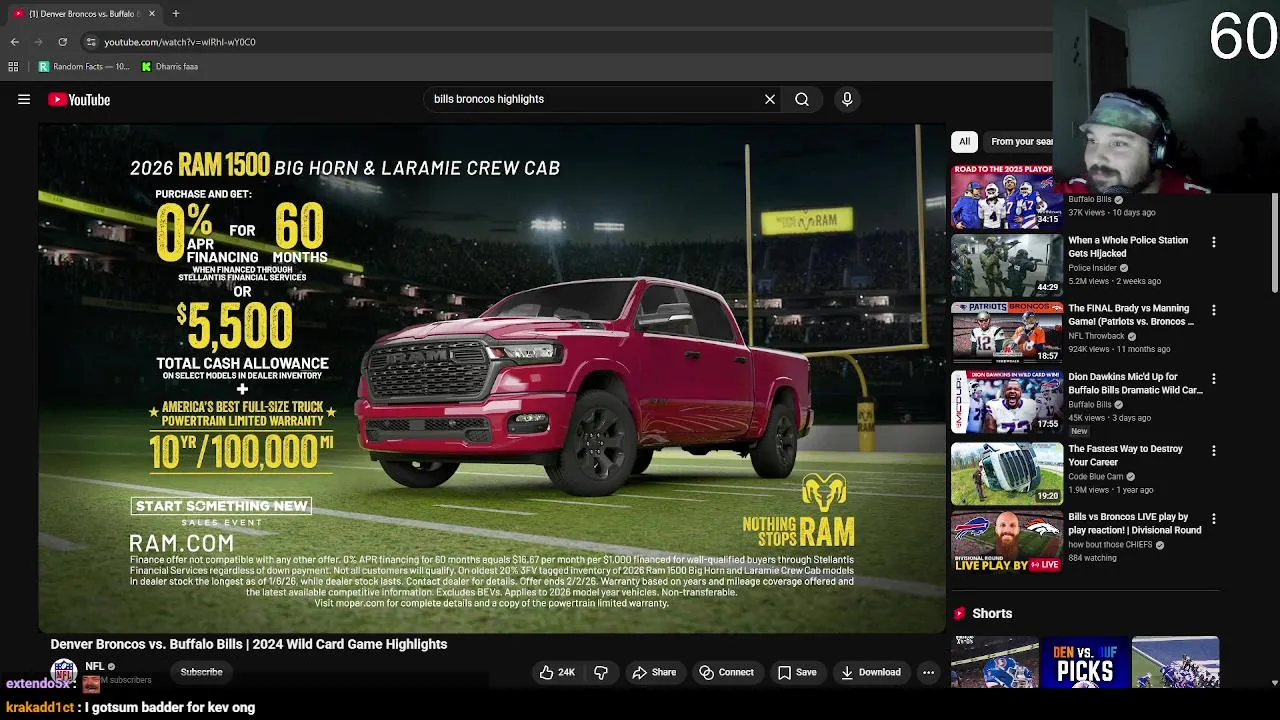Open police station video thumbnail 44:29

(x=1007, y=264)
